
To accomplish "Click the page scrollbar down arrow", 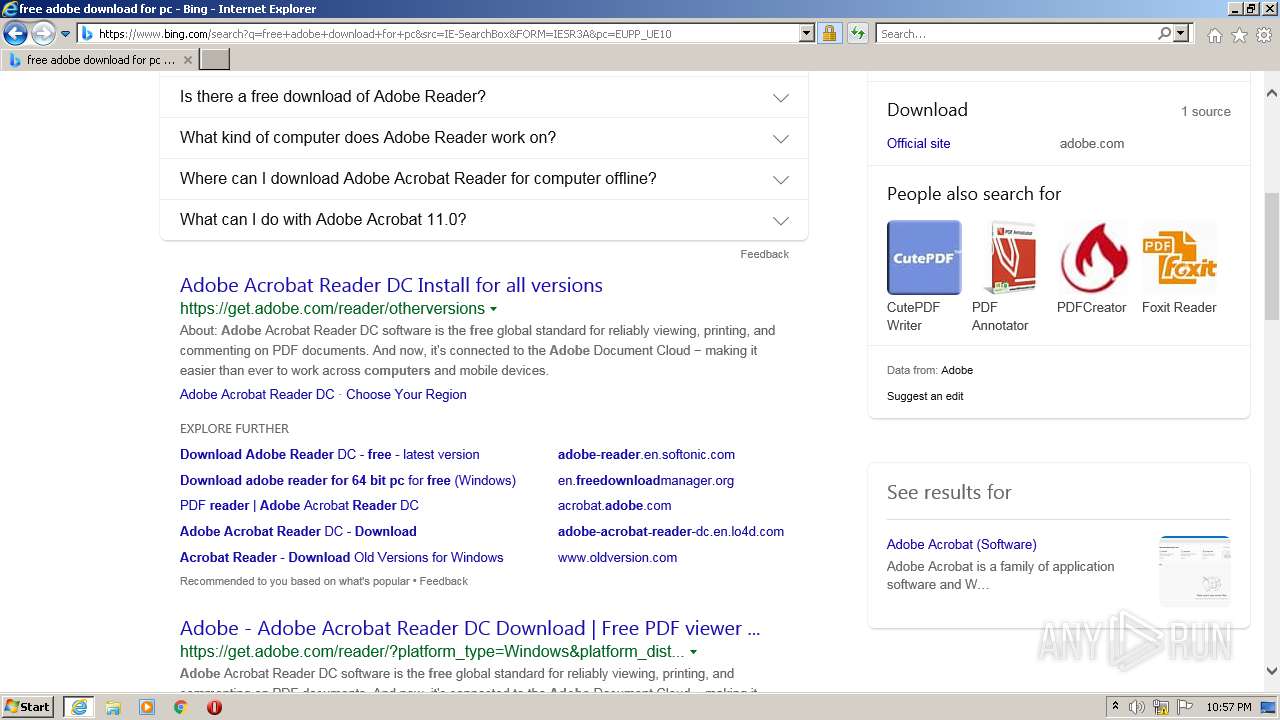I will pyautogui.click(x=1272, y=671).
